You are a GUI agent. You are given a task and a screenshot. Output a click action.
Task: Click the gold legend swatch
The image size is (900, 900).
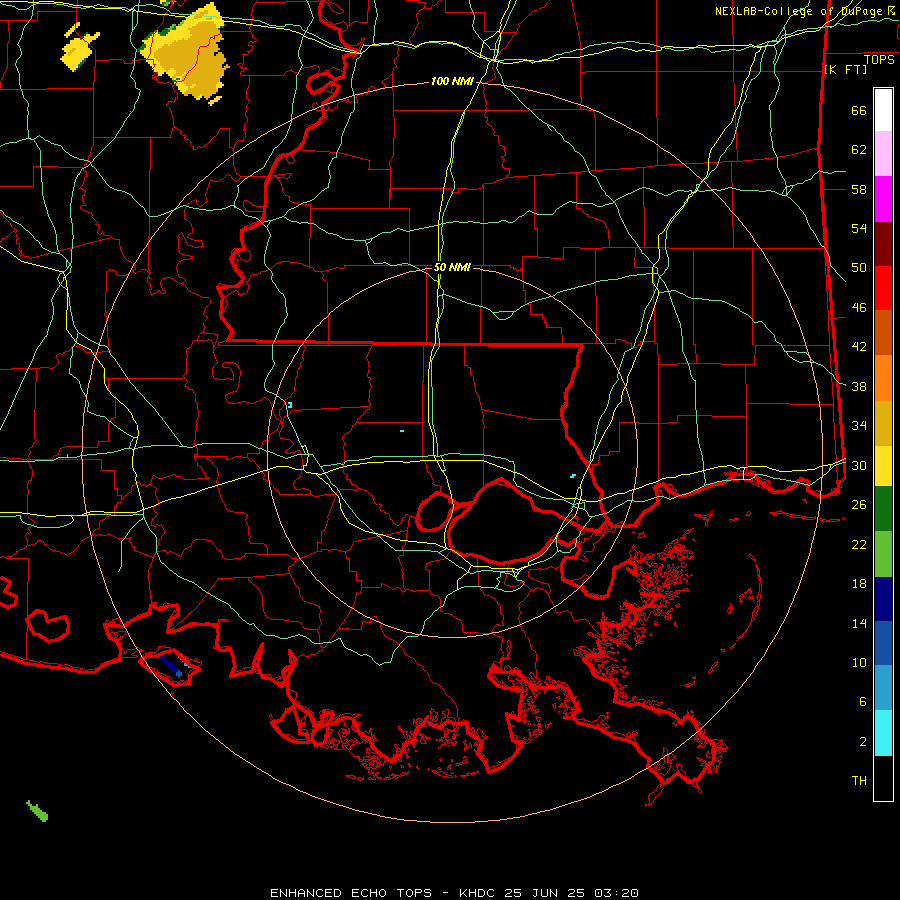tap(883, 423)
